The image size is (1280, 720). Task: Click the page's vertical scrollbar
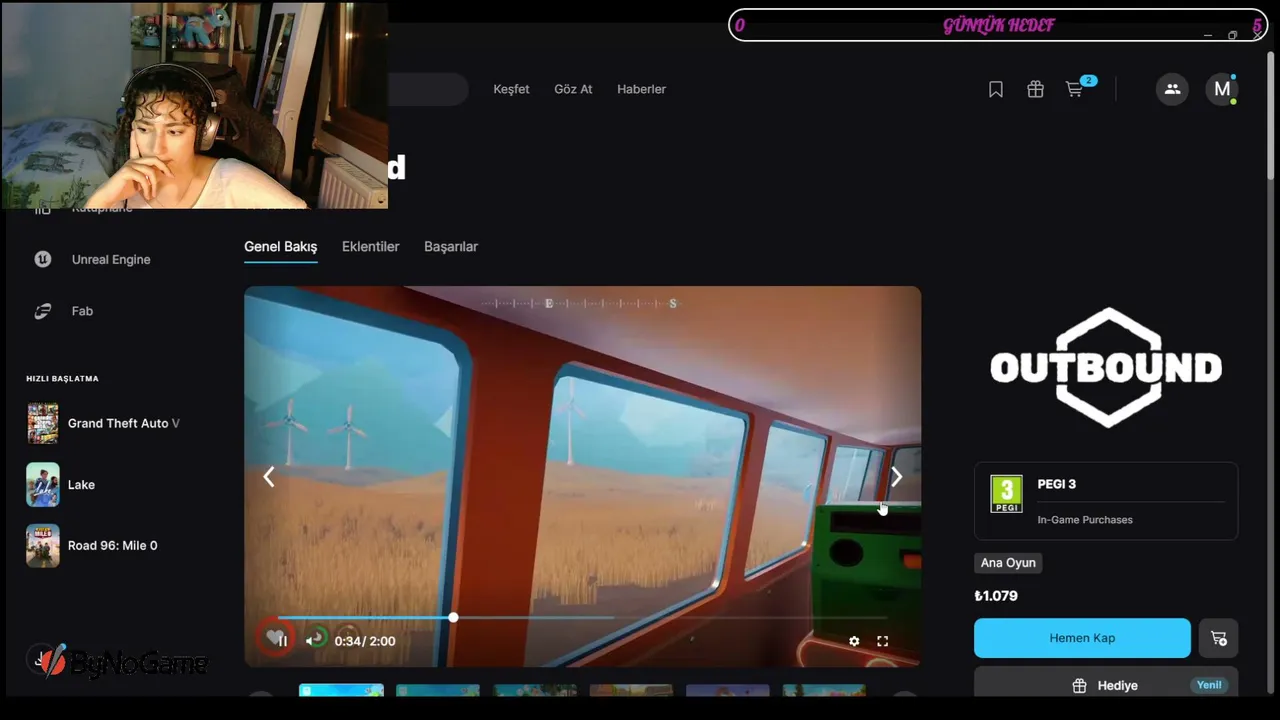(x=1271, y=115)
